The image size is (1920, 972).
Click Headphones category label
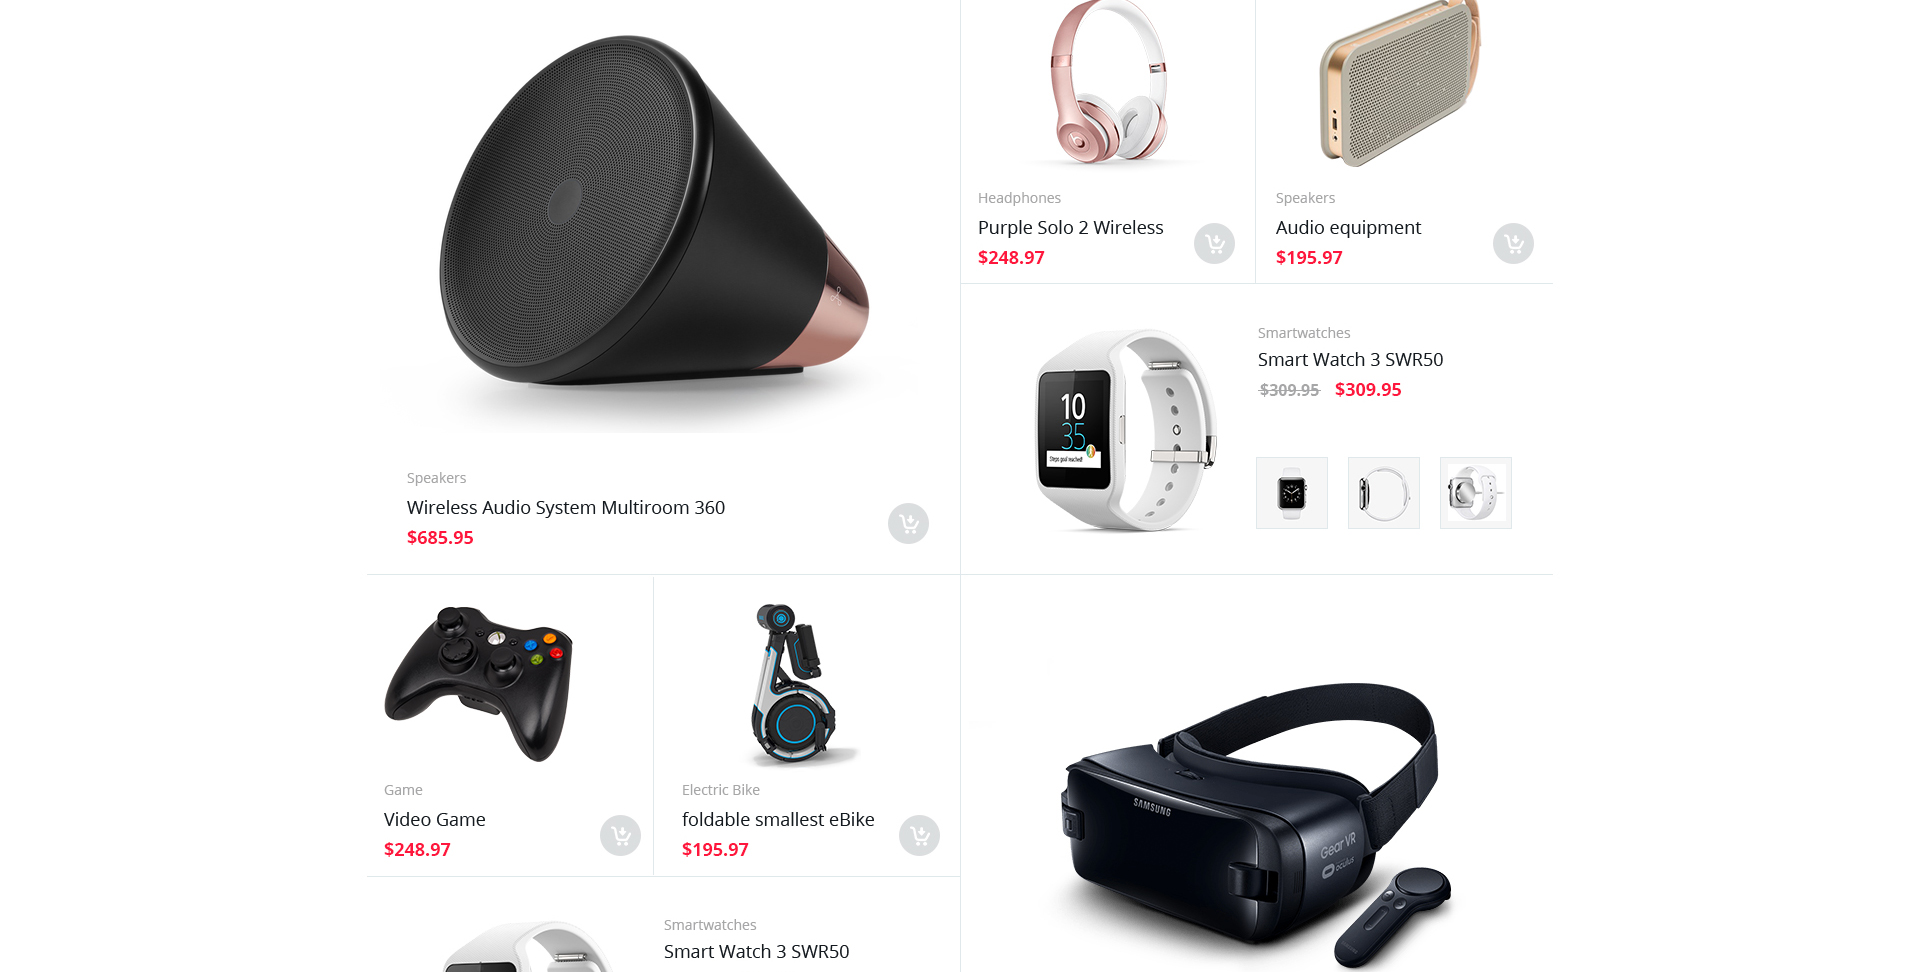tap(1019, 198)
